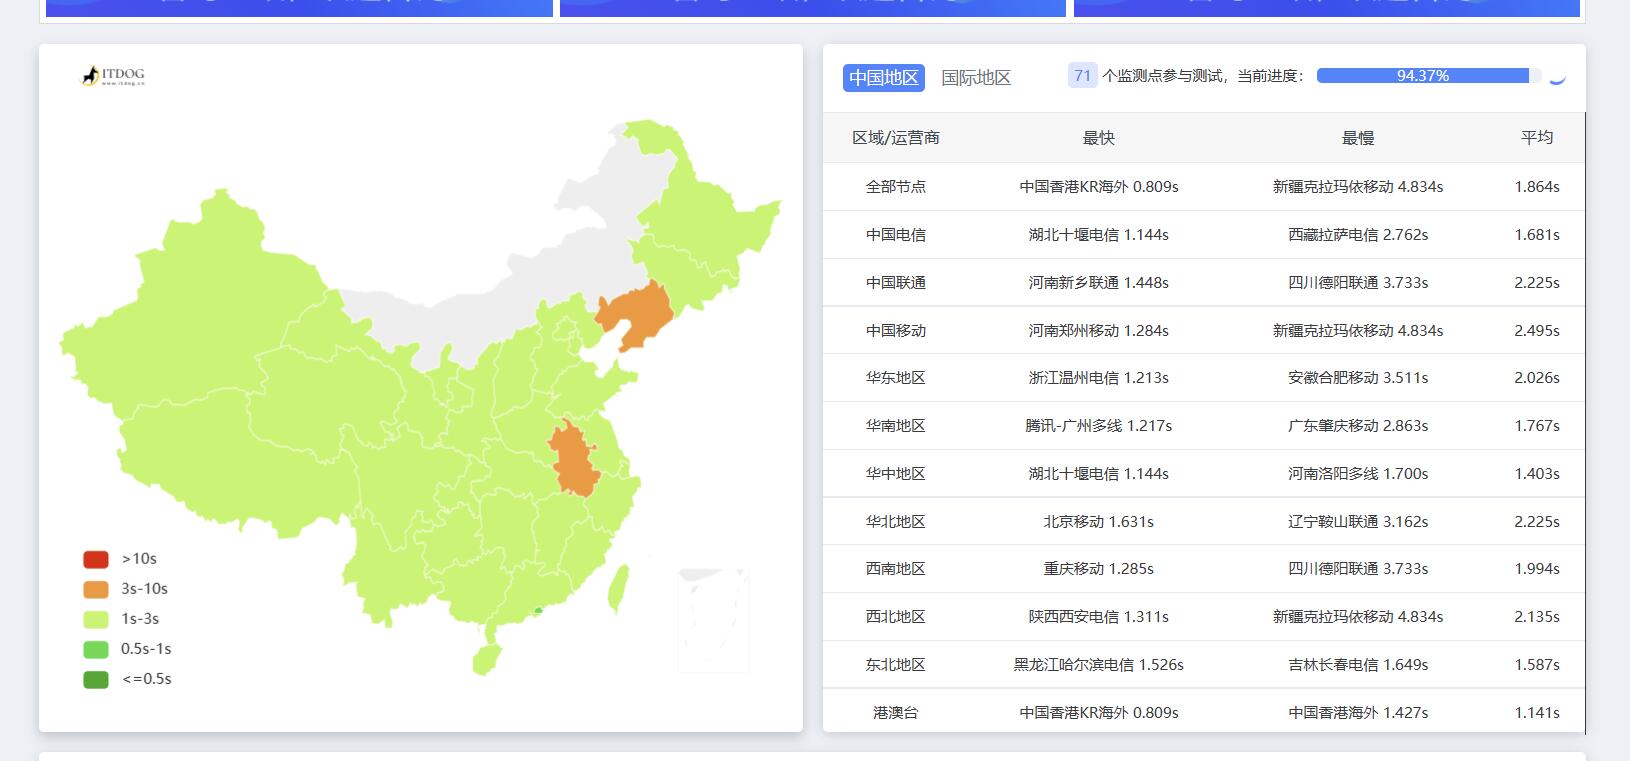Click the 71 monitoring points badge
The width and height of the screenshot is (1630, 761).
pyautogui.click(x=1082, y=76)
